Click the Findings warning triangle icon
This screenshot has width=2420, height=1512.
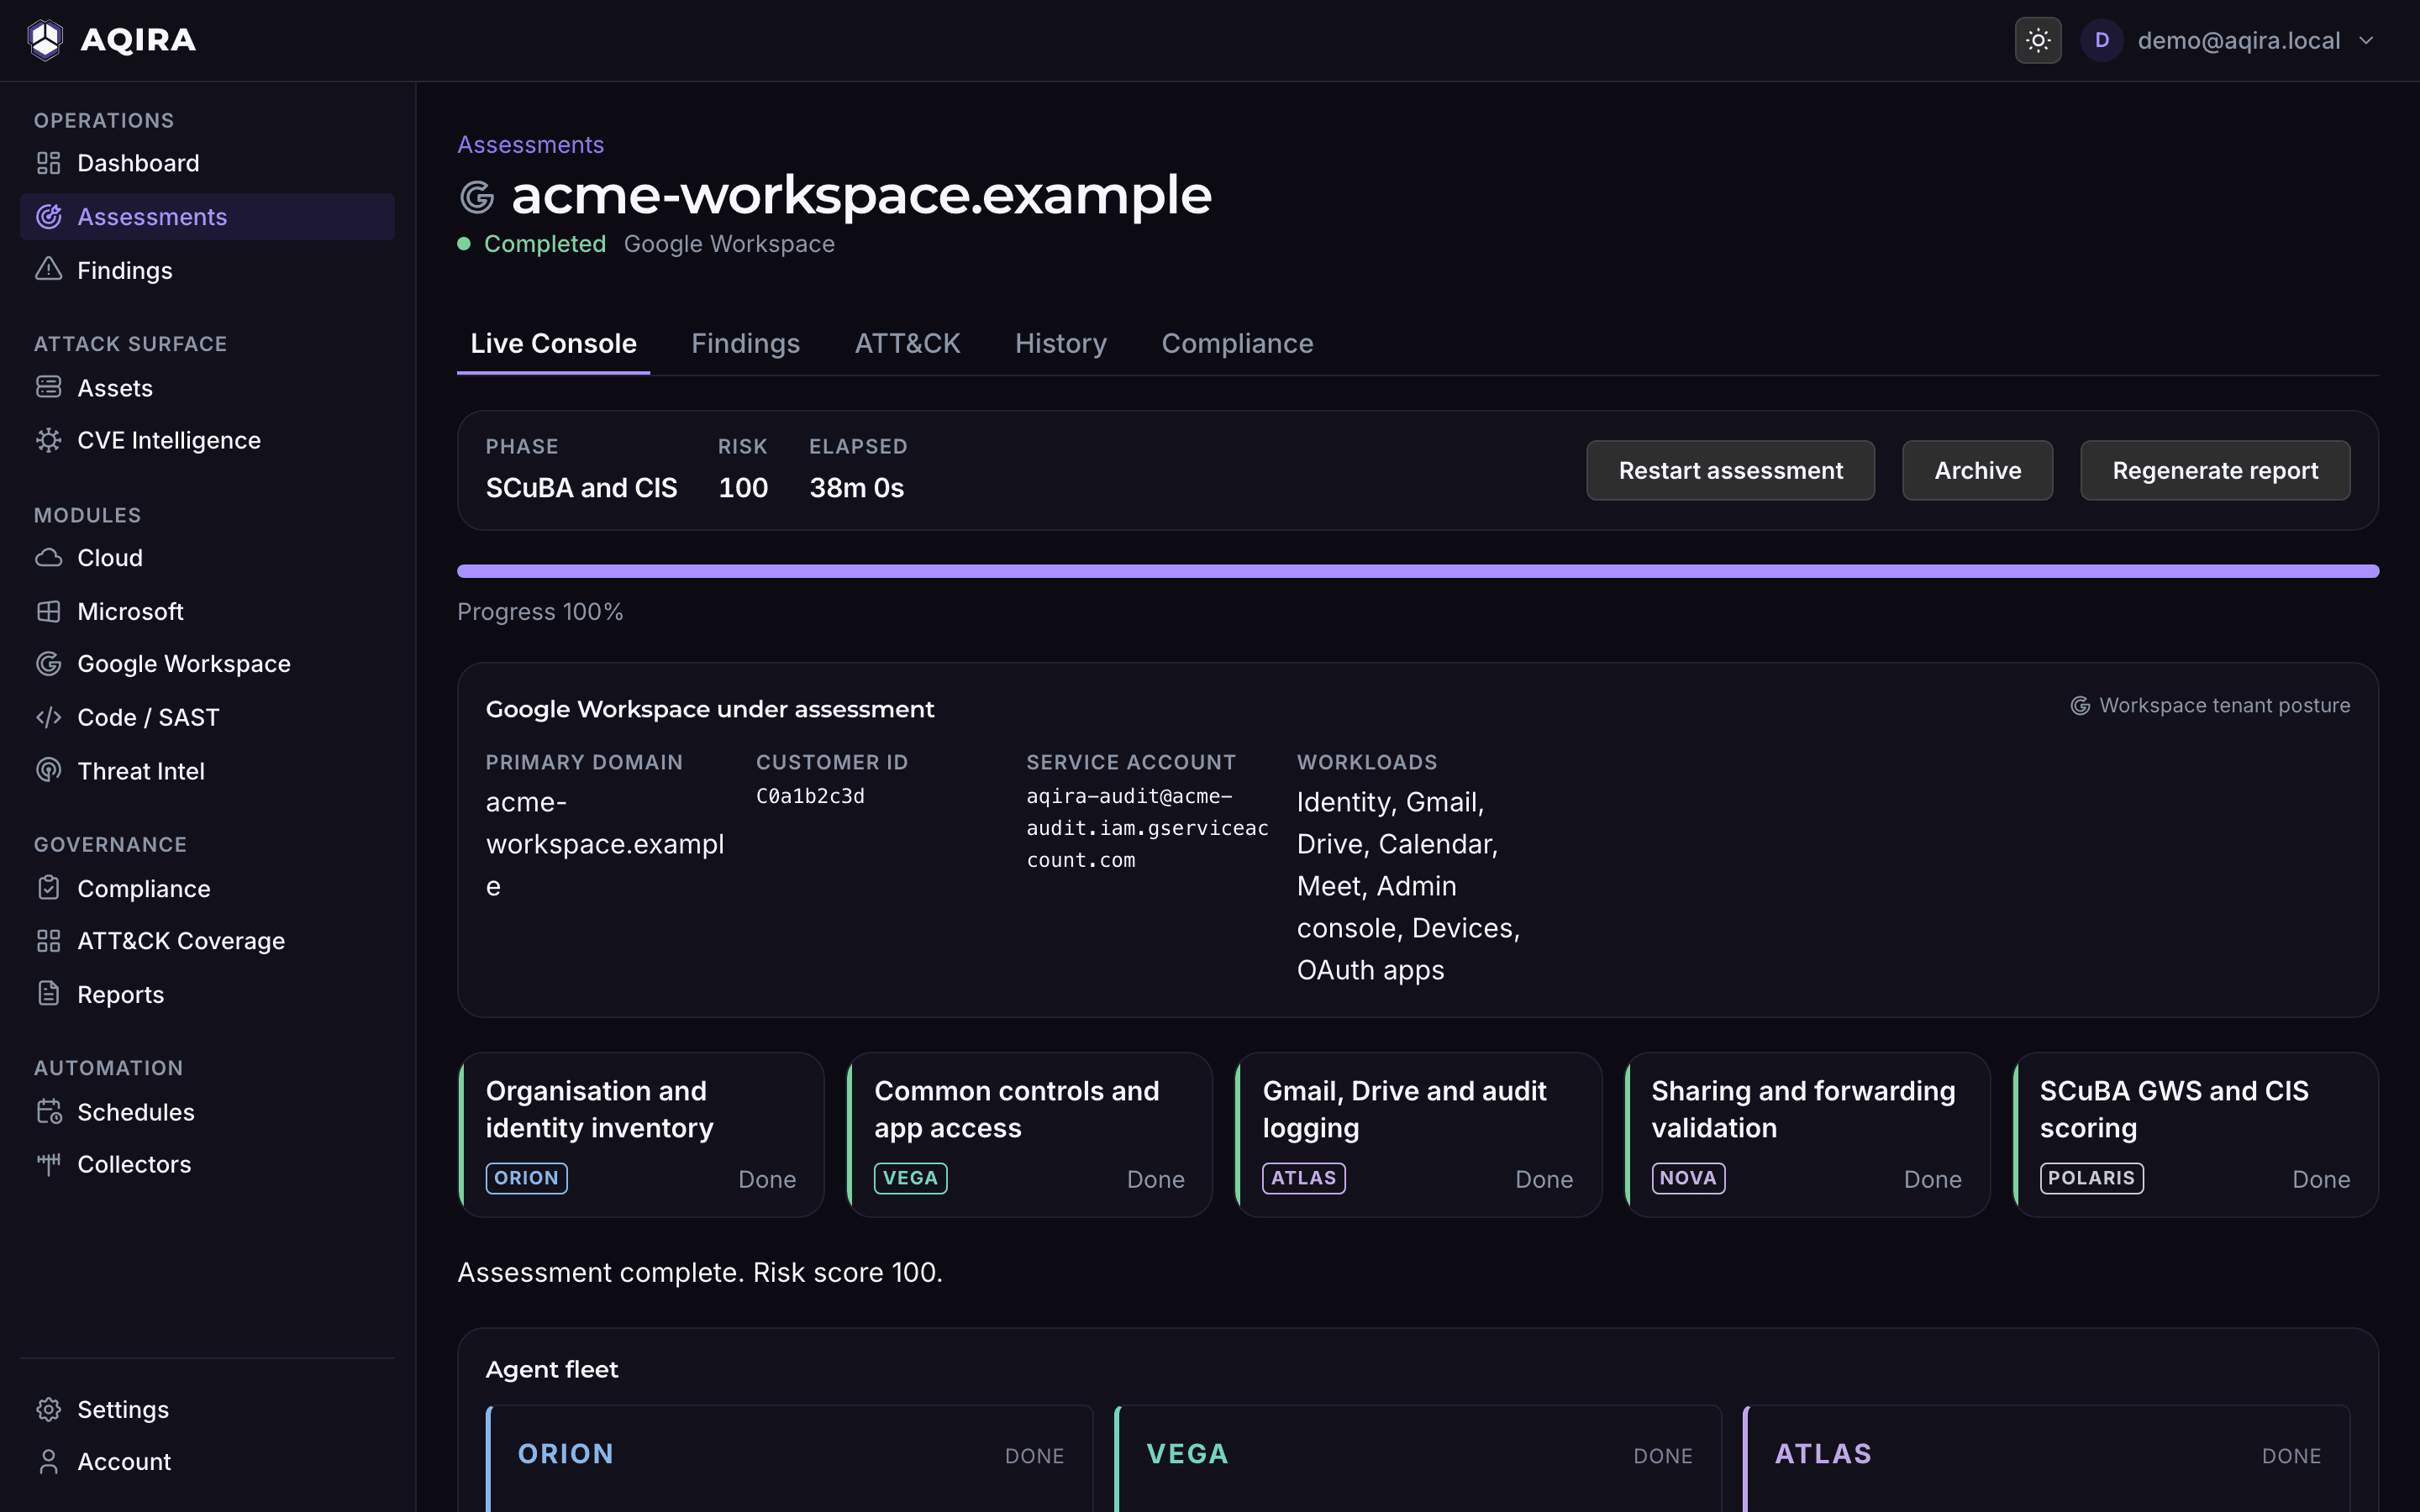tap(48, 270)
